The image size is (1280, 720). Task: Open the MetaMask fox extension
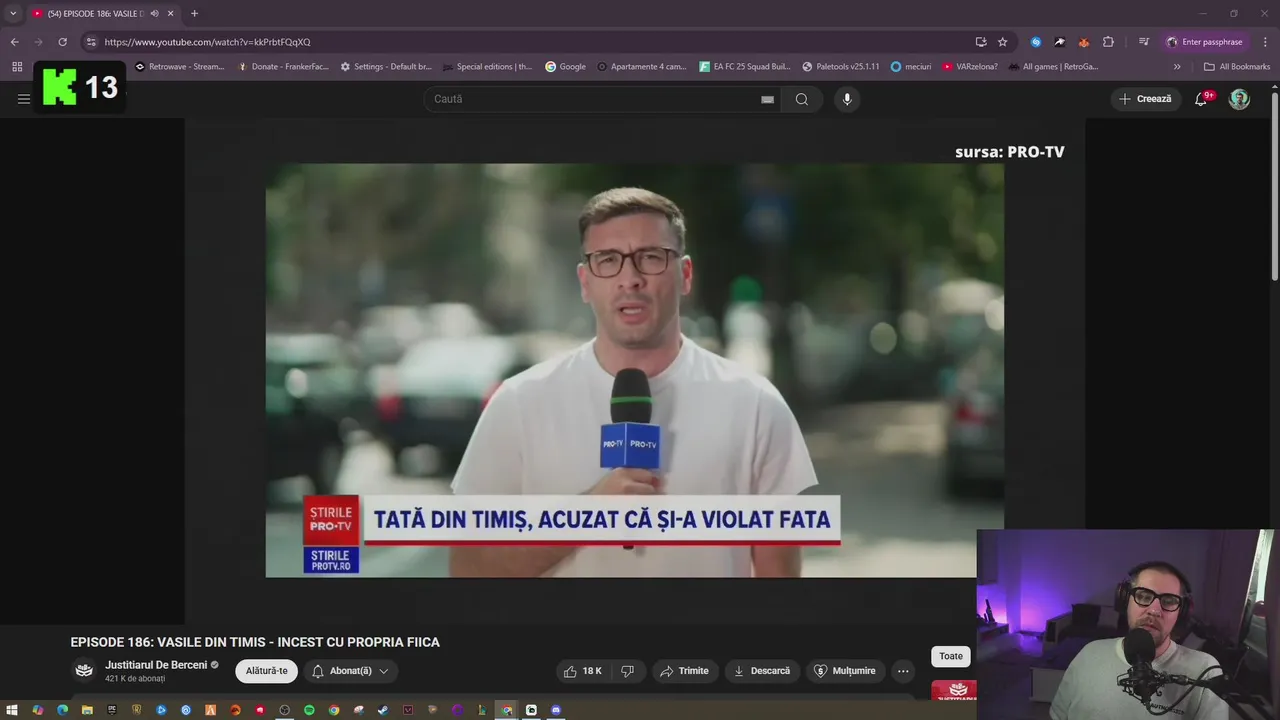click(1084, 42)
